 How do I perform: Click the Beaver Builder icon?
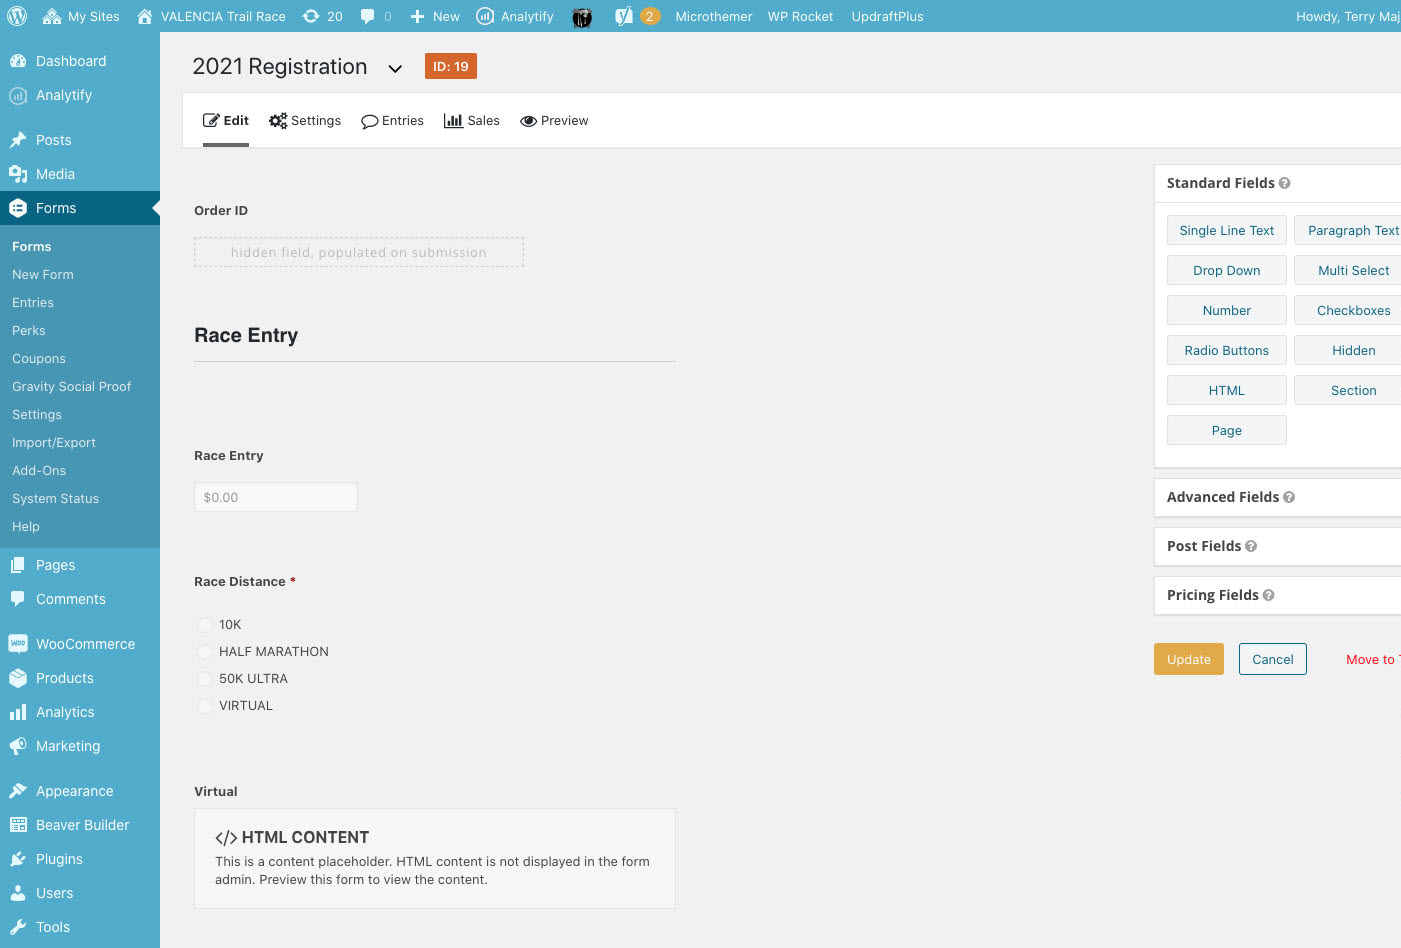[x=18, y=825]
